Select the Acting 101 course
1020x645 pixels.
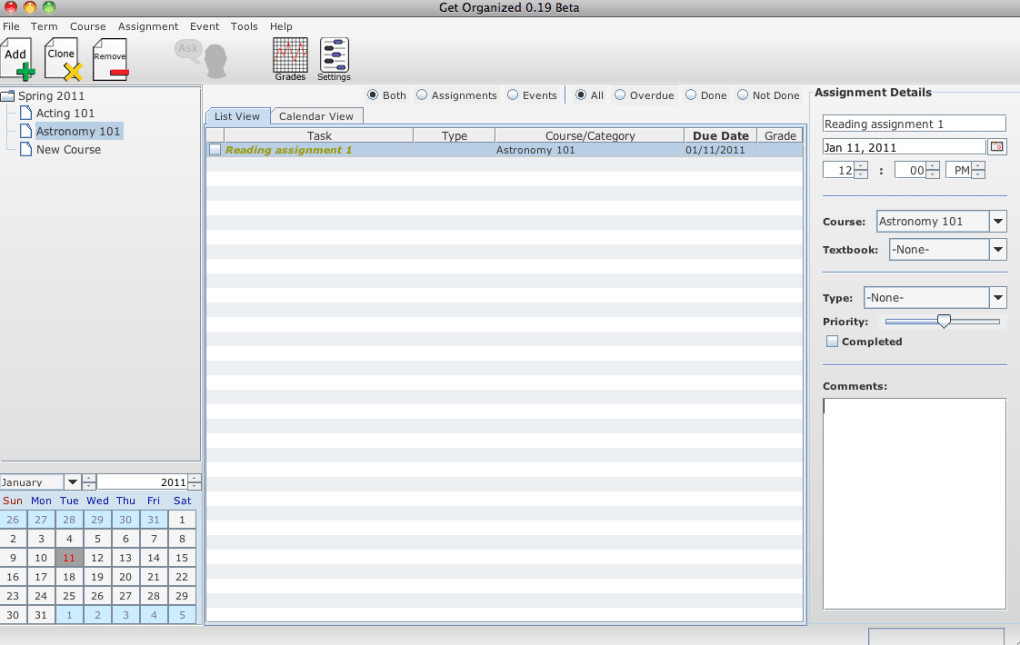point(65,113)
